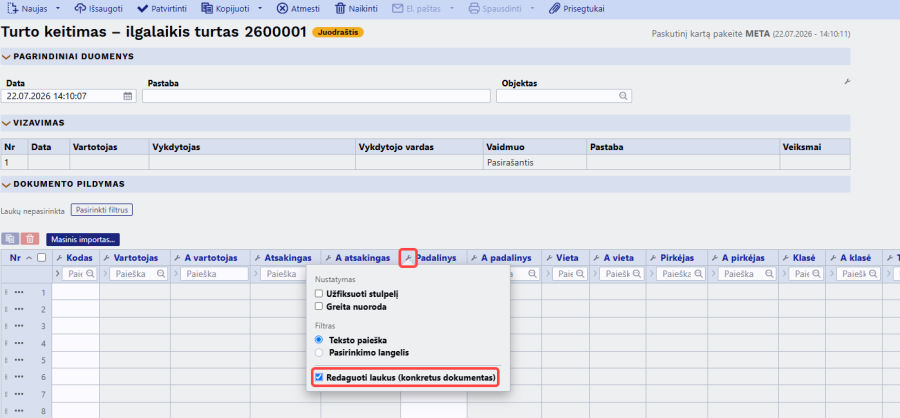The image size is (900, 418).
Task: Open the Kopijuoti dropdown arrow
Action: [x=260, y=9]
